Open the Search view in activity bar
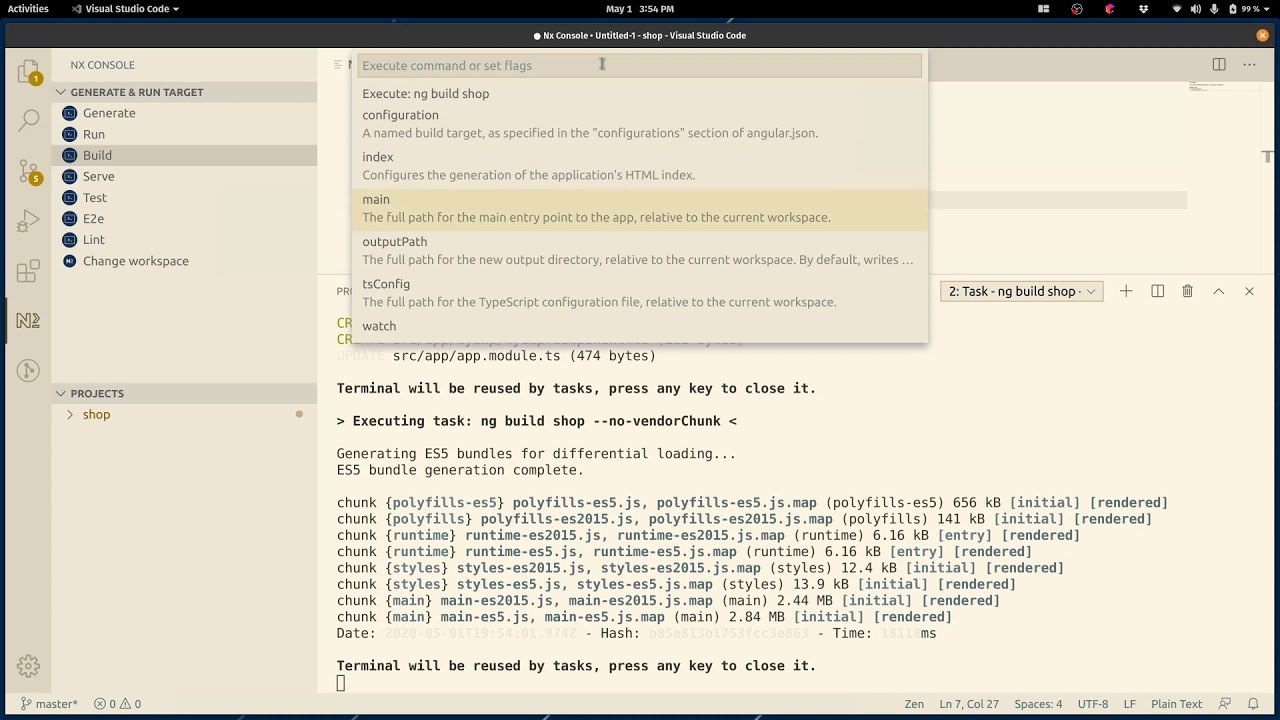This screenshot has height=720, width=1280. click(28, 121)
